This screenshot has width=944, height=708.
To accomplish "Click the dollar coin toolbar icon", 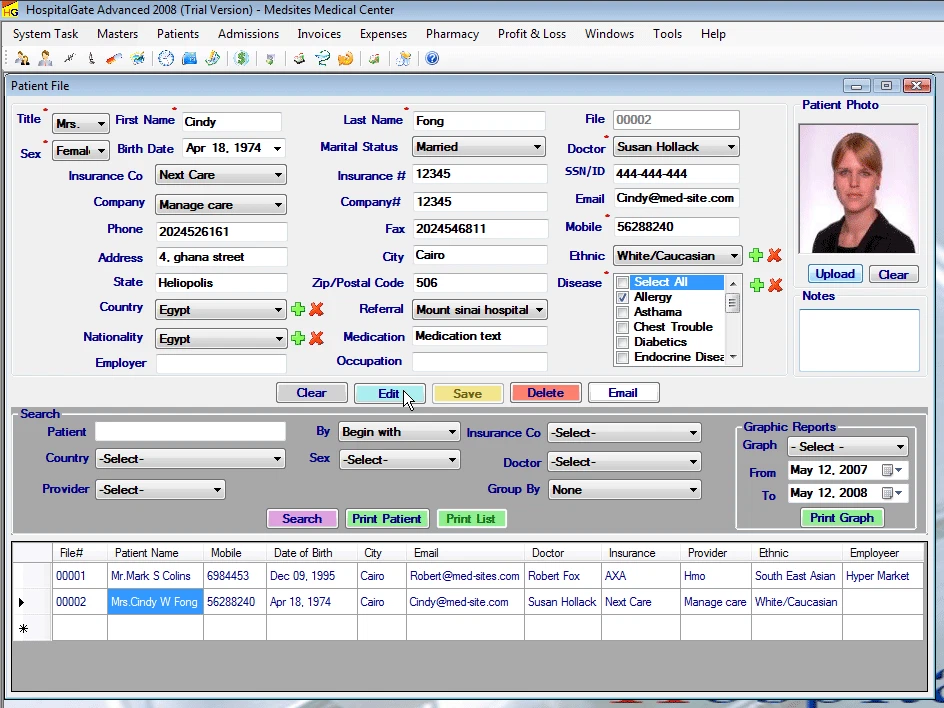I will click(x=241, y=58).
